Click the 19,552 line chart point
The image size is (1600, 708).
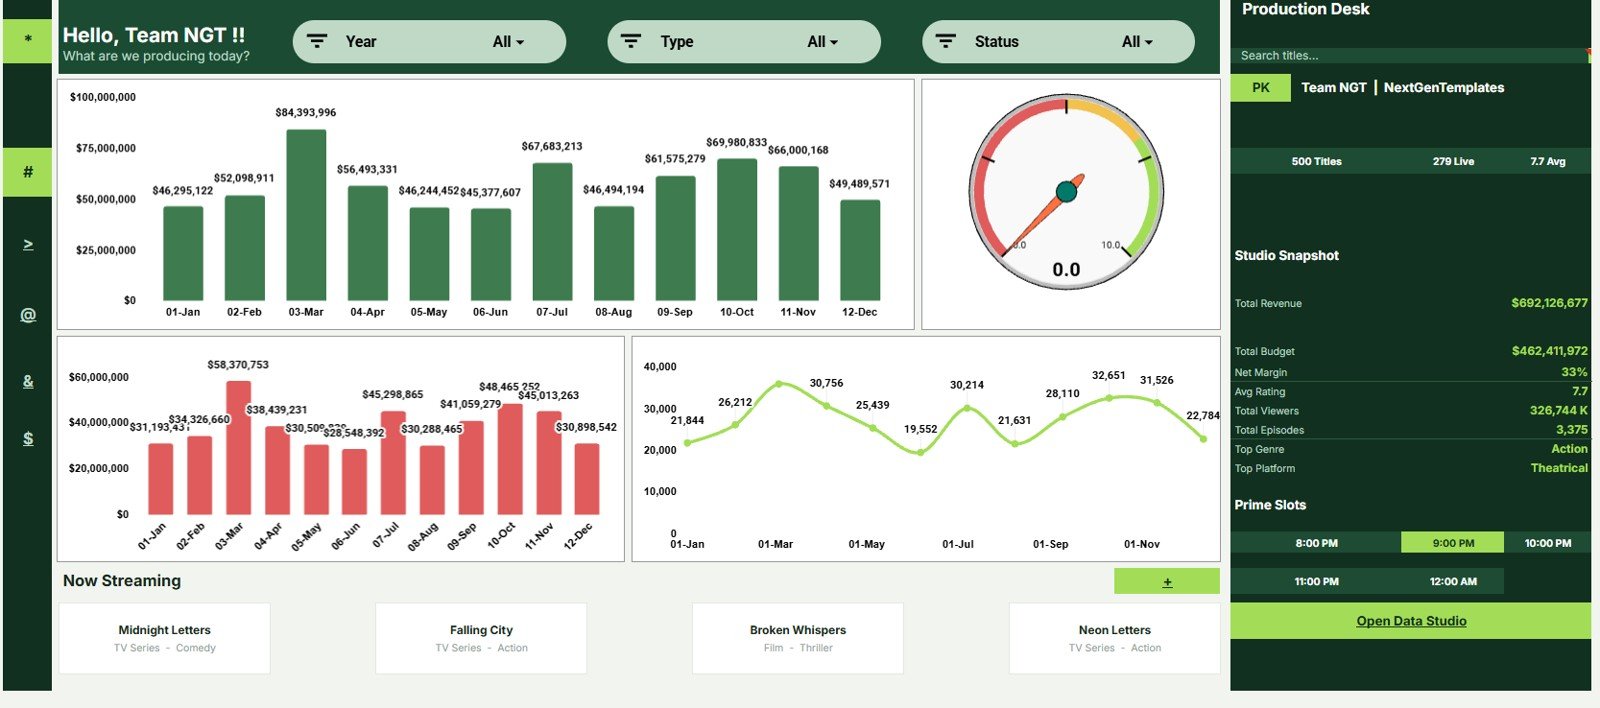click(920, 452)
